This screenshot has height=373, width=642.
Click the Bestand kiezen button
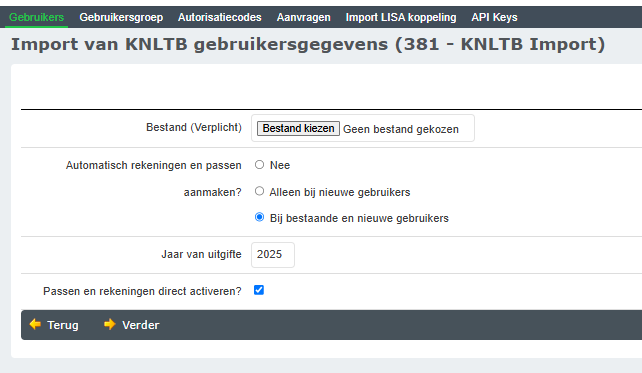pyautogui.click(x=298, y=128)
